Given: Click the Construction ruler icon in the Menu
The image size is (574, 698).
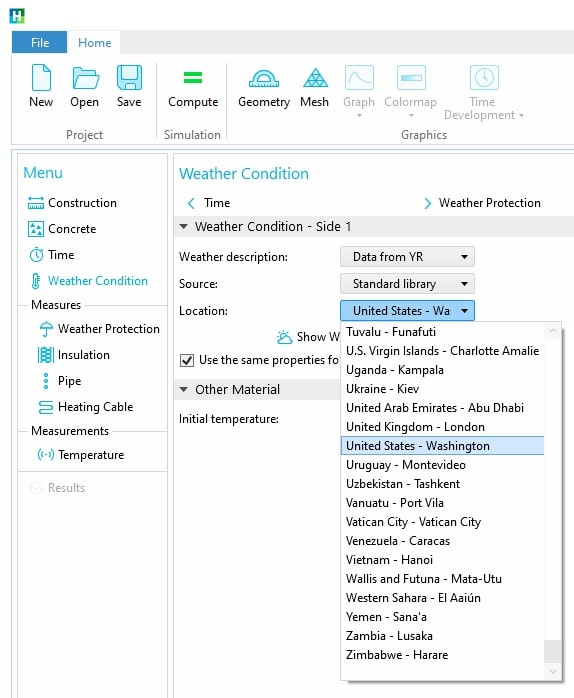Looking at the screenshot, I should tap(36, 203).
